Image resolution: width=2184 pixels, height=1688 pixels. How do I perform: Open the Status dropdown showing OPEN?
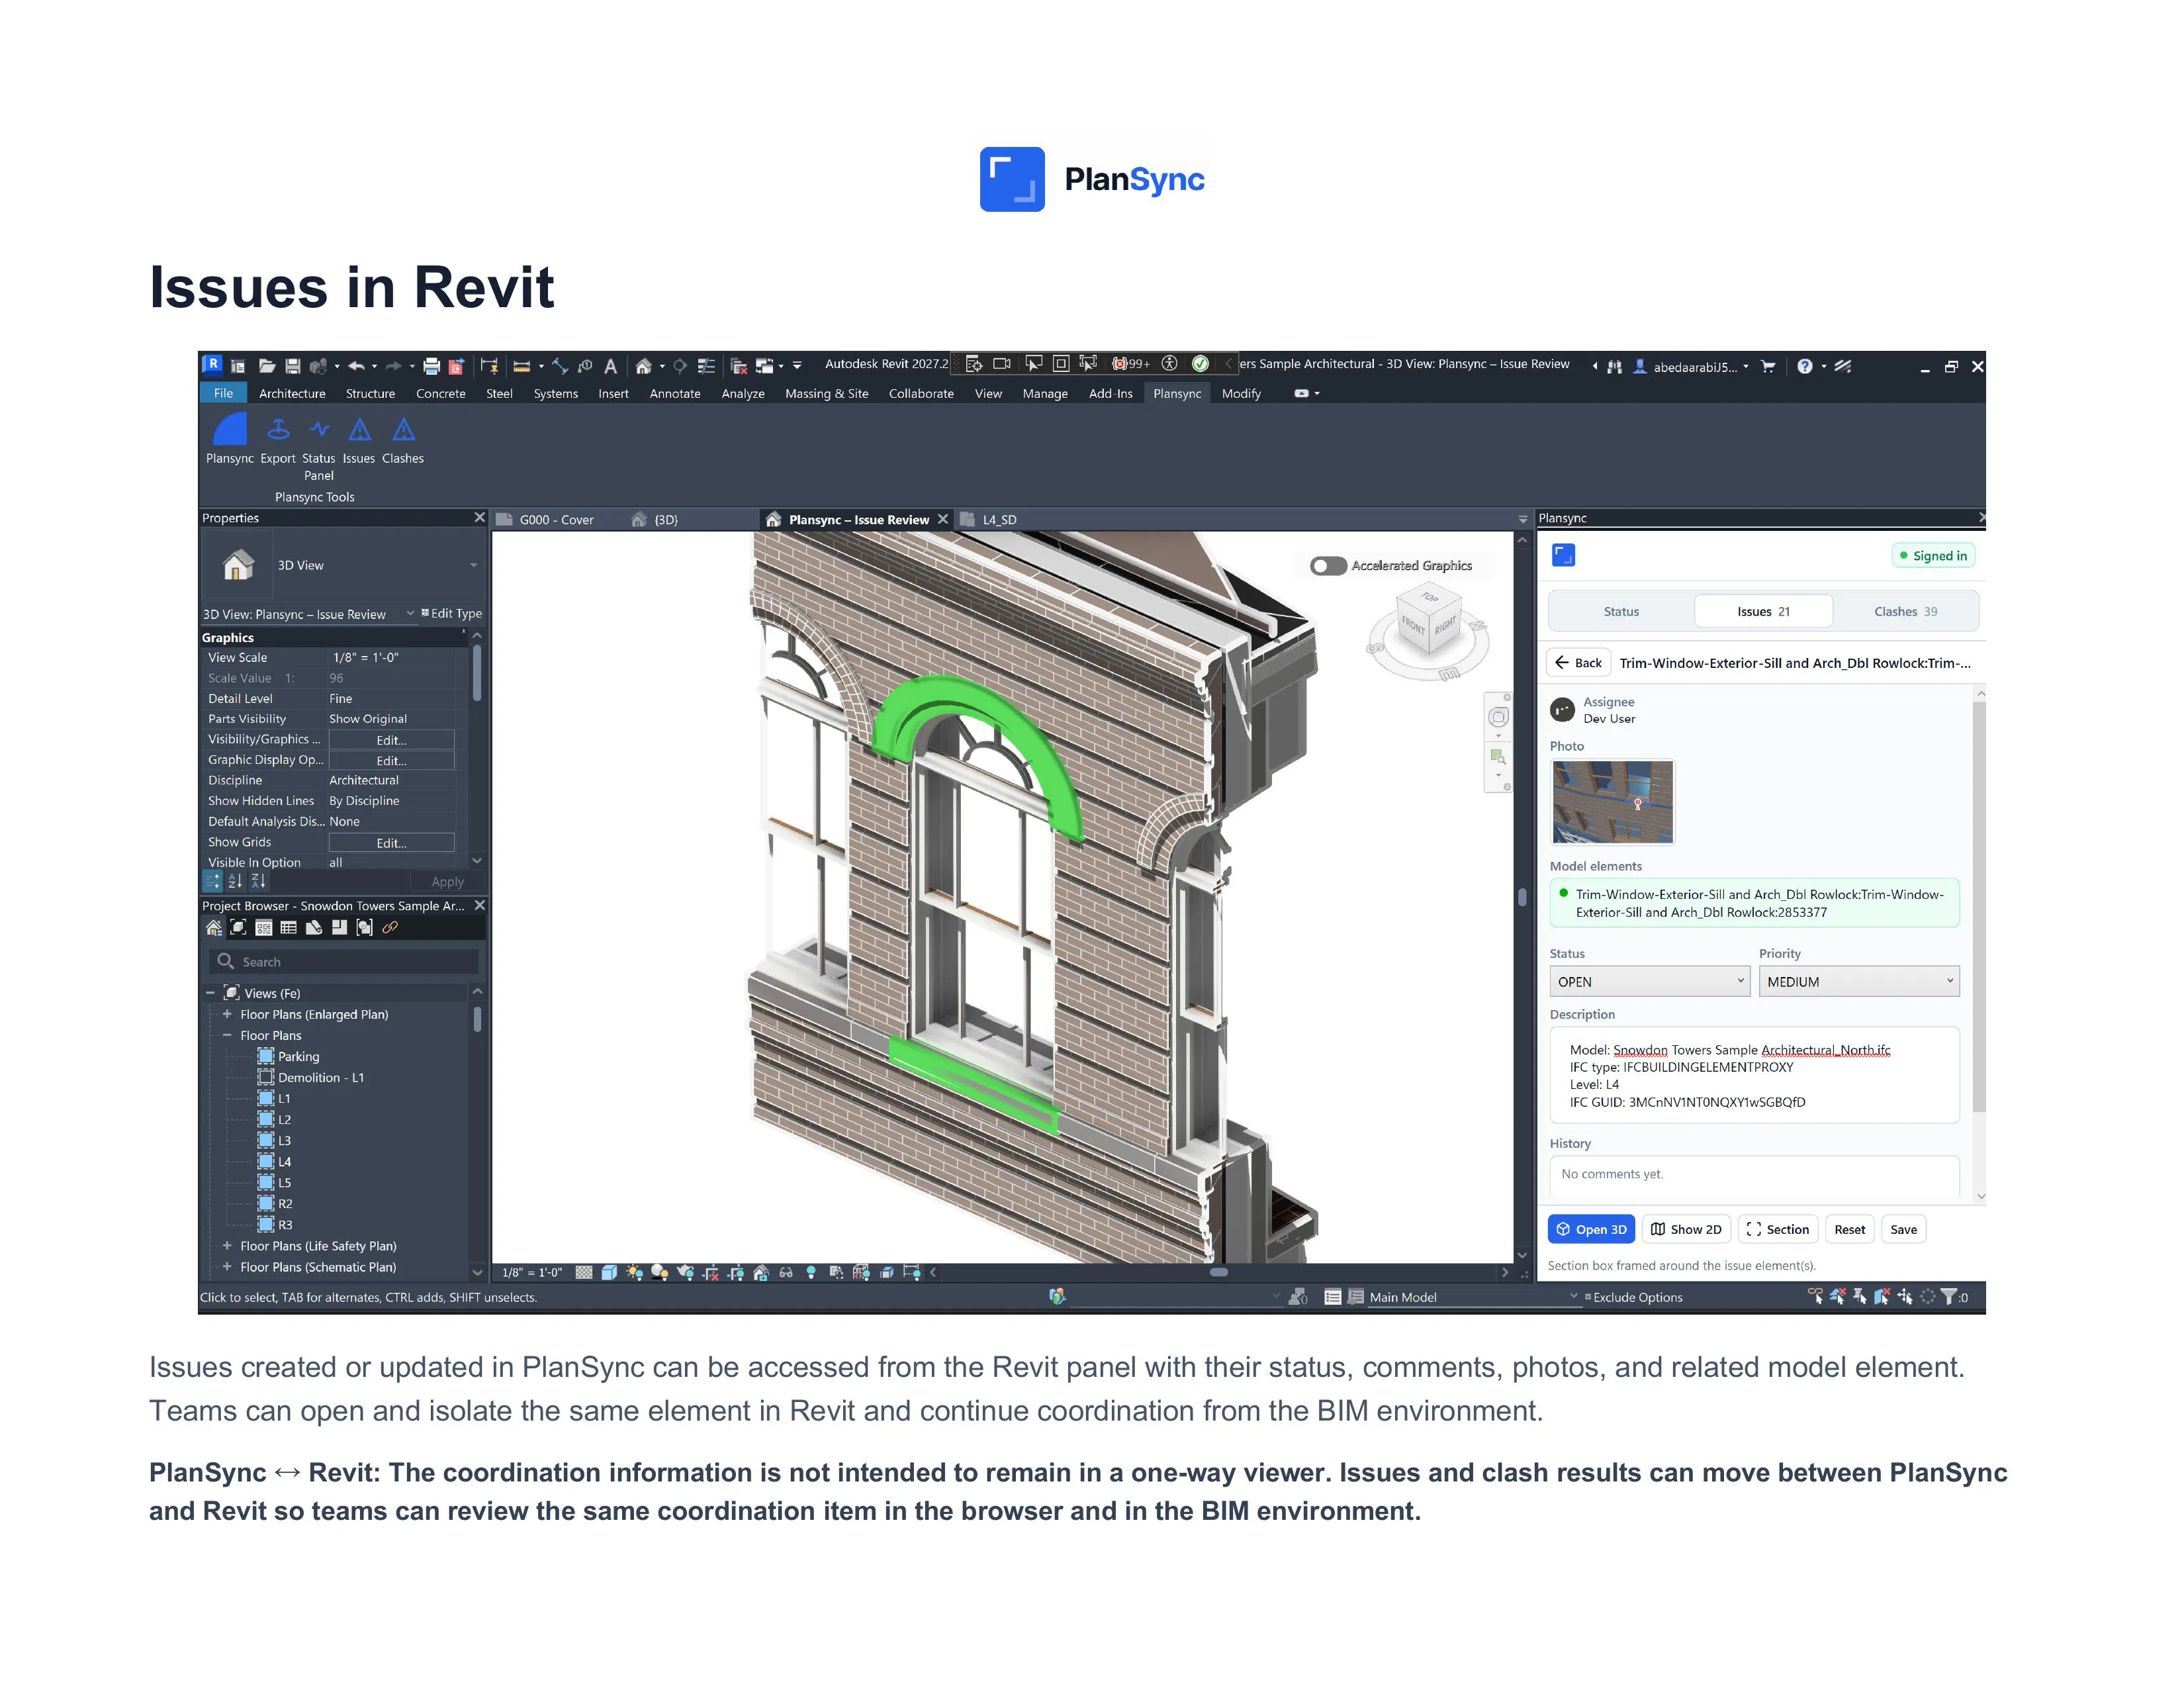(1649, 982)
